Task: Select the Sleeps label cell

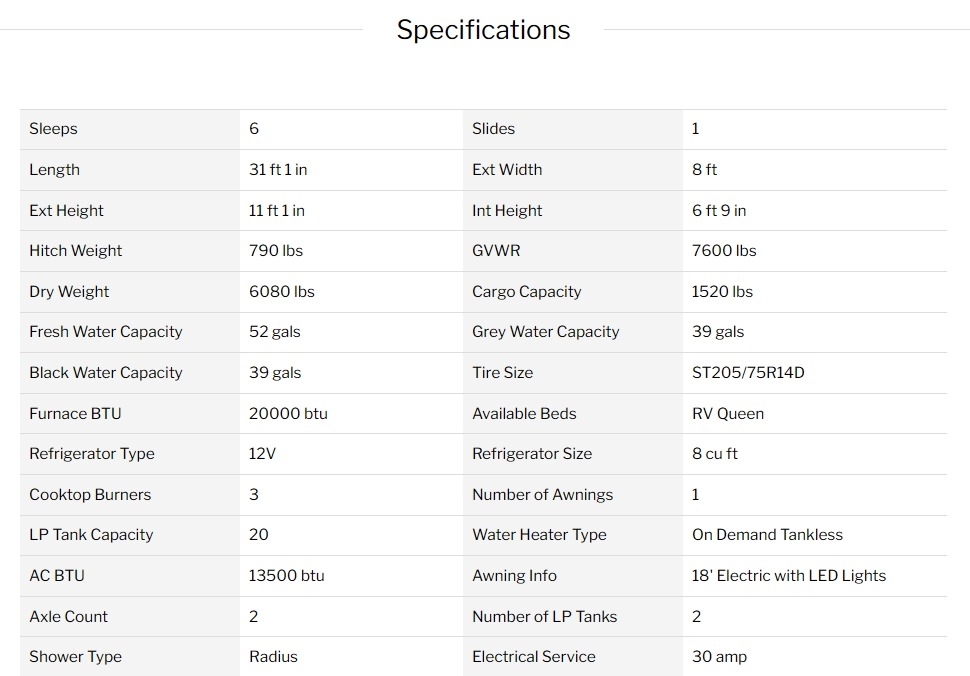Action: 54,129
